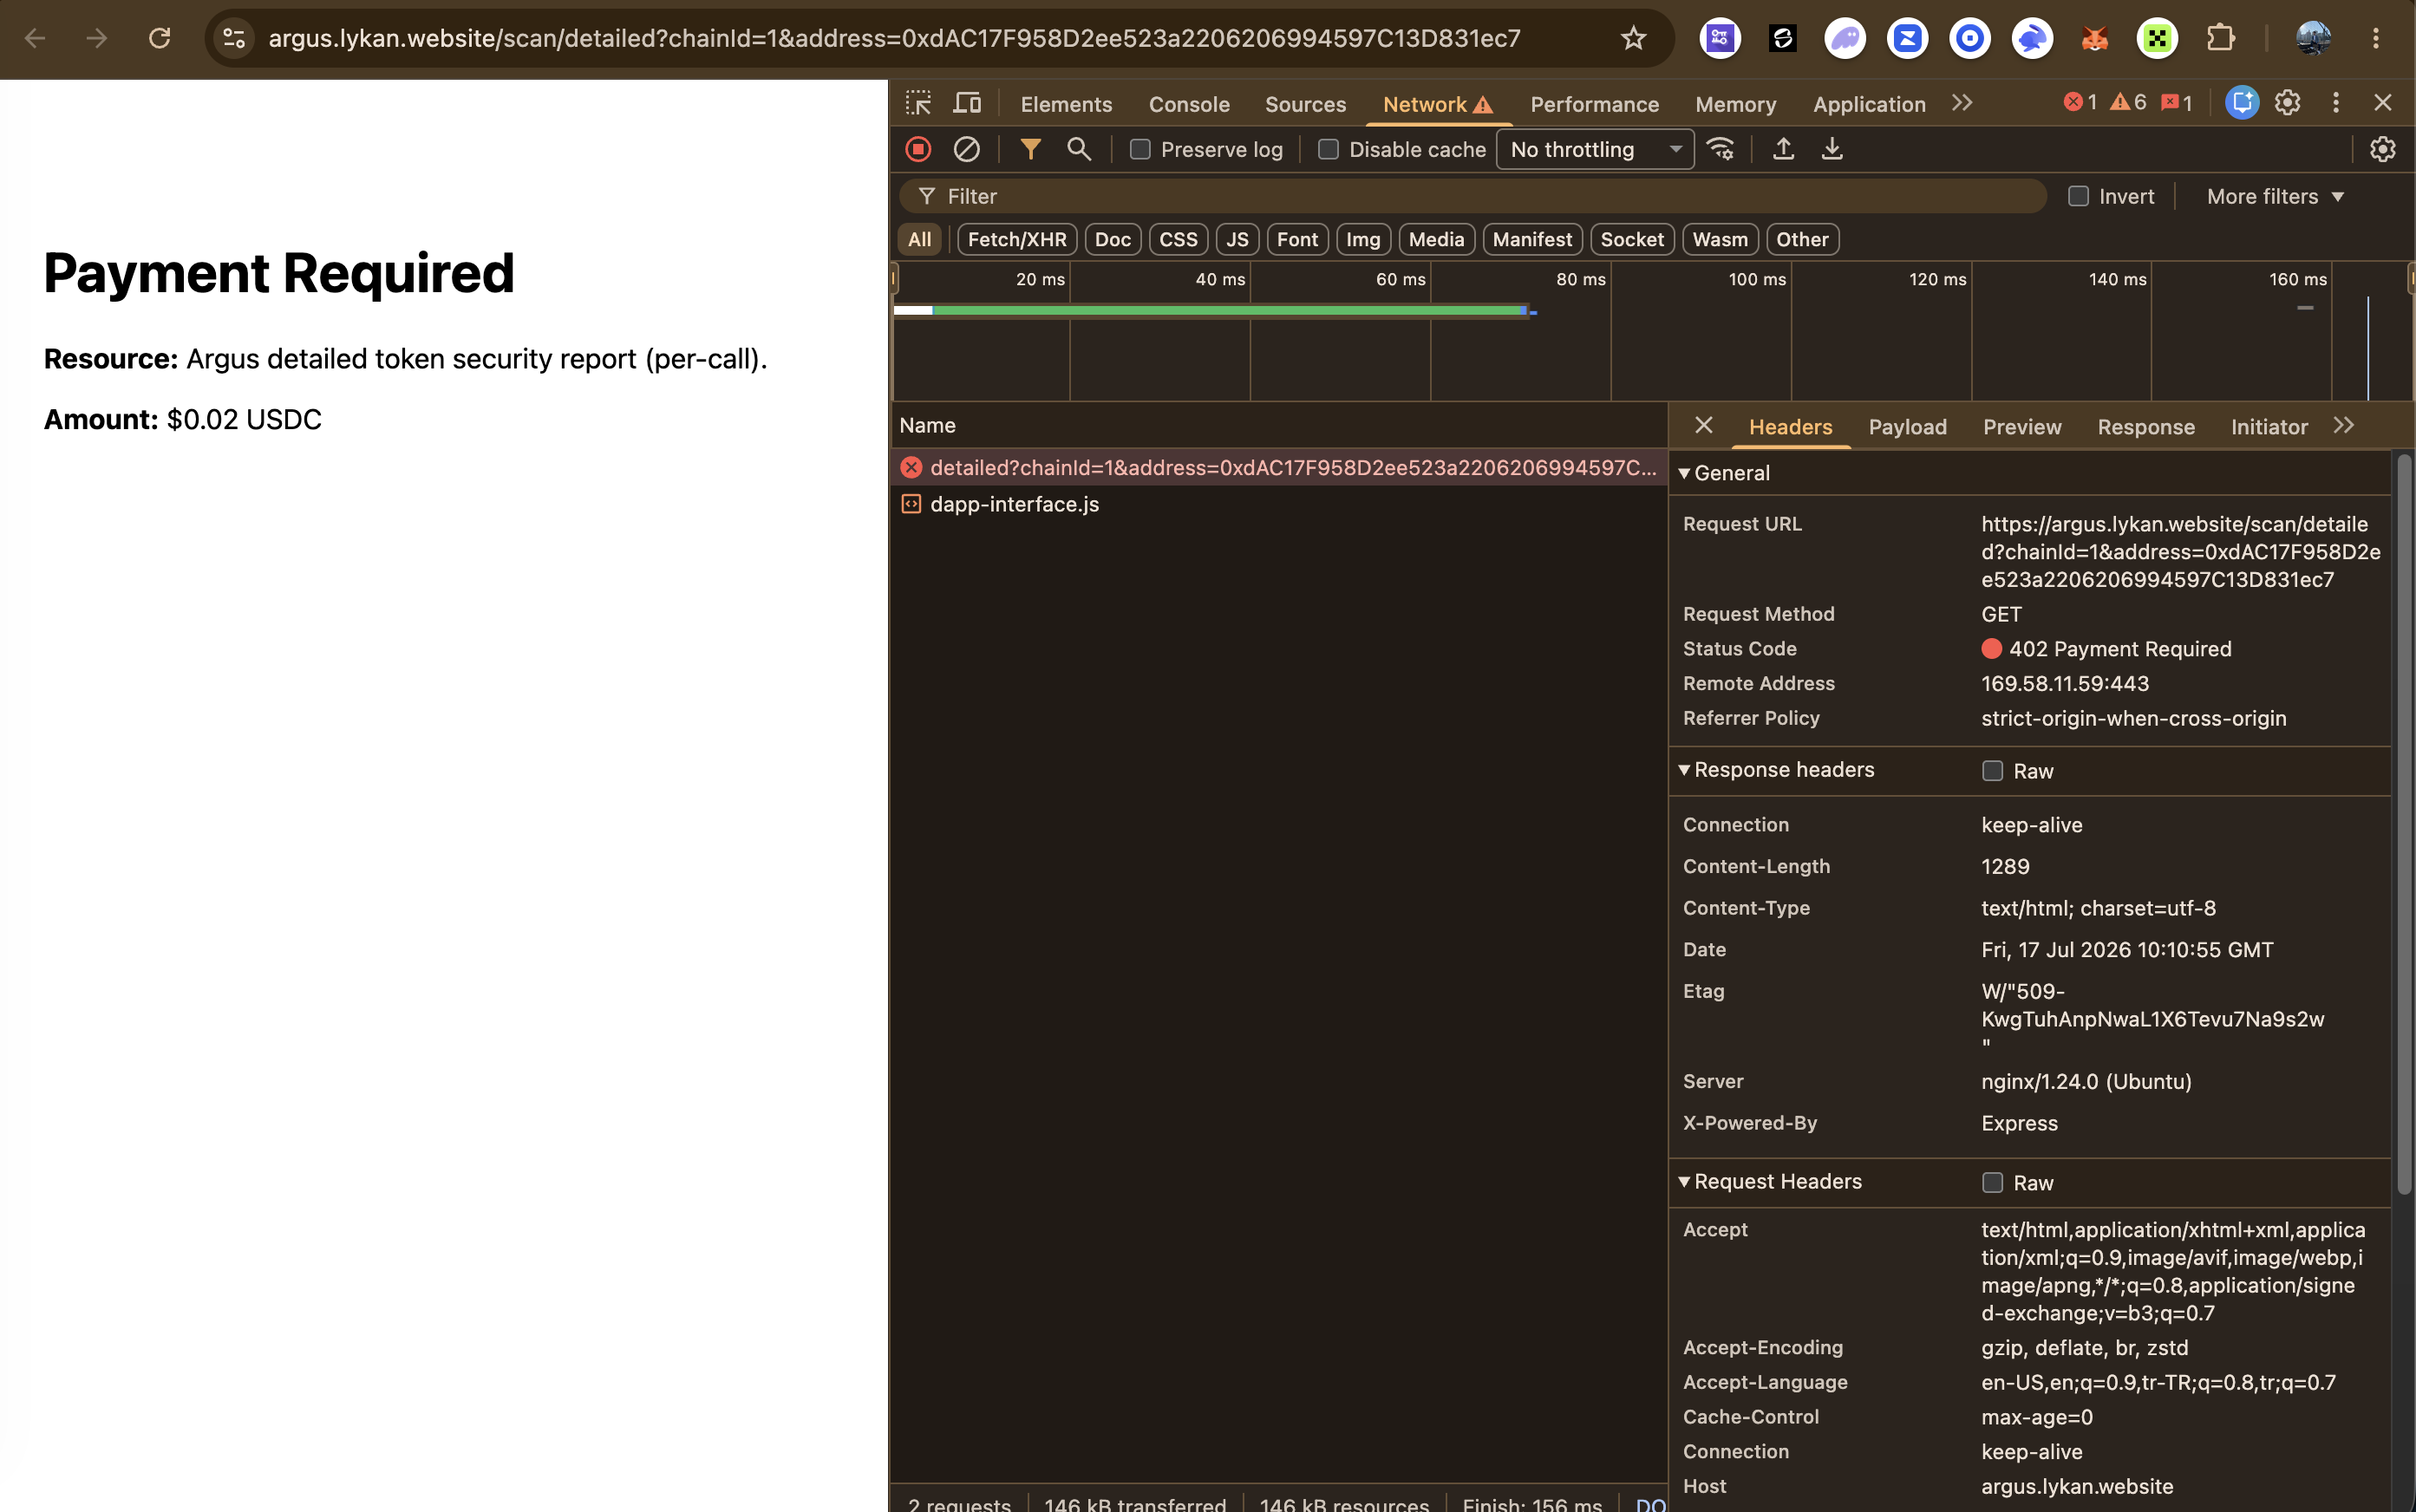Viewport: 2416px width, 1512px height.
Task: Tick the Invert filter checkbox
Action: [x=2078, y=196]
